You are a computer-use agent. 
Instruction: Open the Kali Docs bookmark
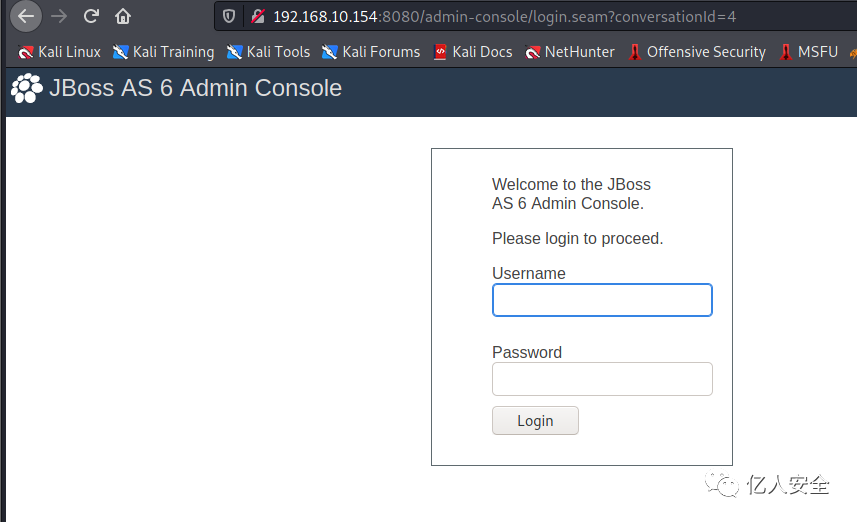[x=473, y=52]
